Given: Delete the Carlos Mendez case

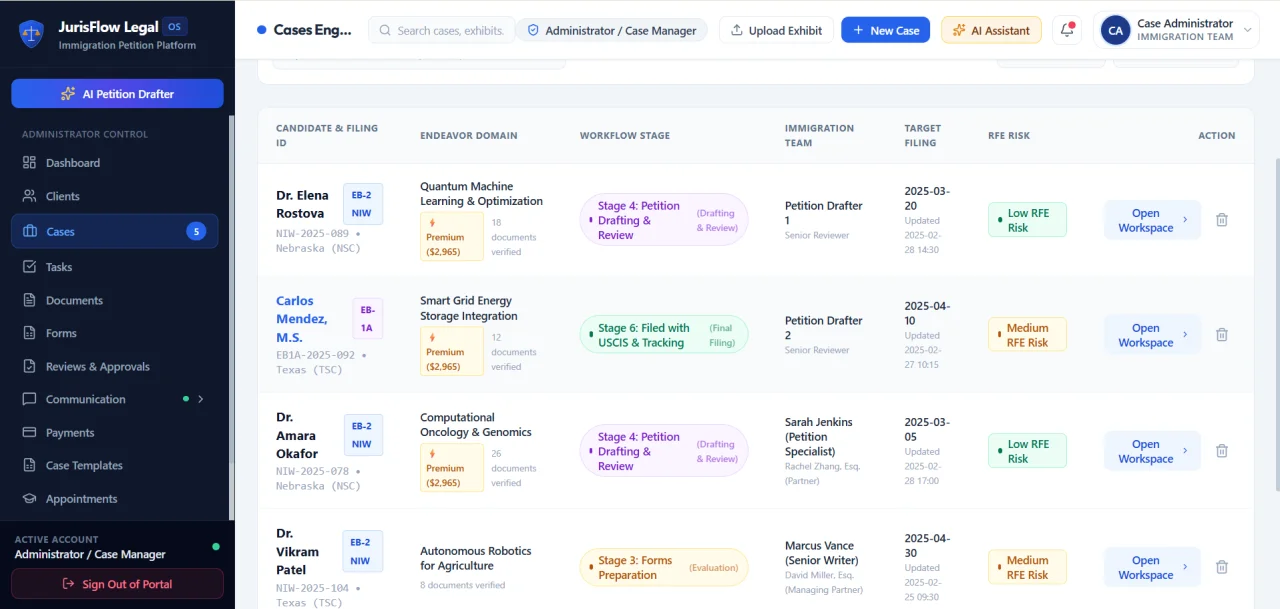Looking at the screenshot, I should [1221, 335].
